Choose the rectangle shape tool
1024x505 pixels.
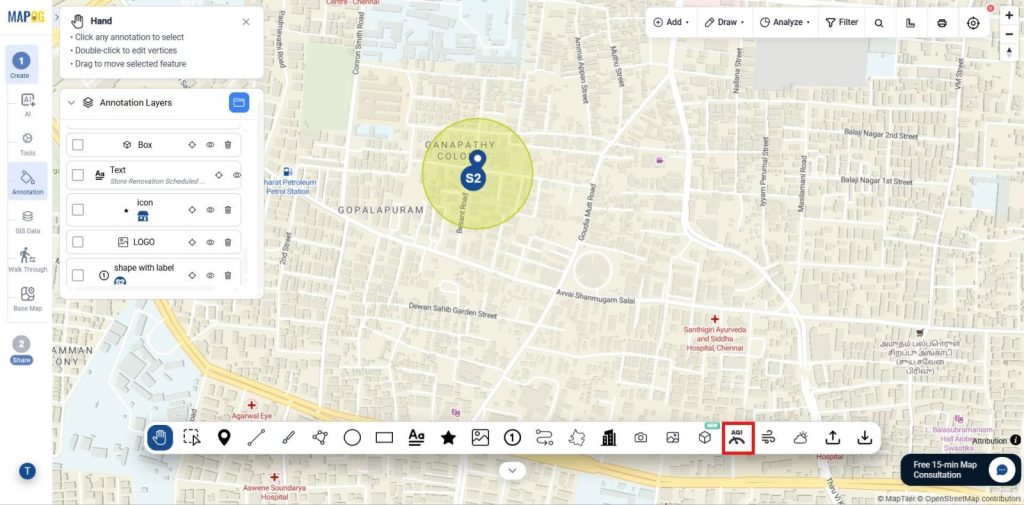[384, 438]
